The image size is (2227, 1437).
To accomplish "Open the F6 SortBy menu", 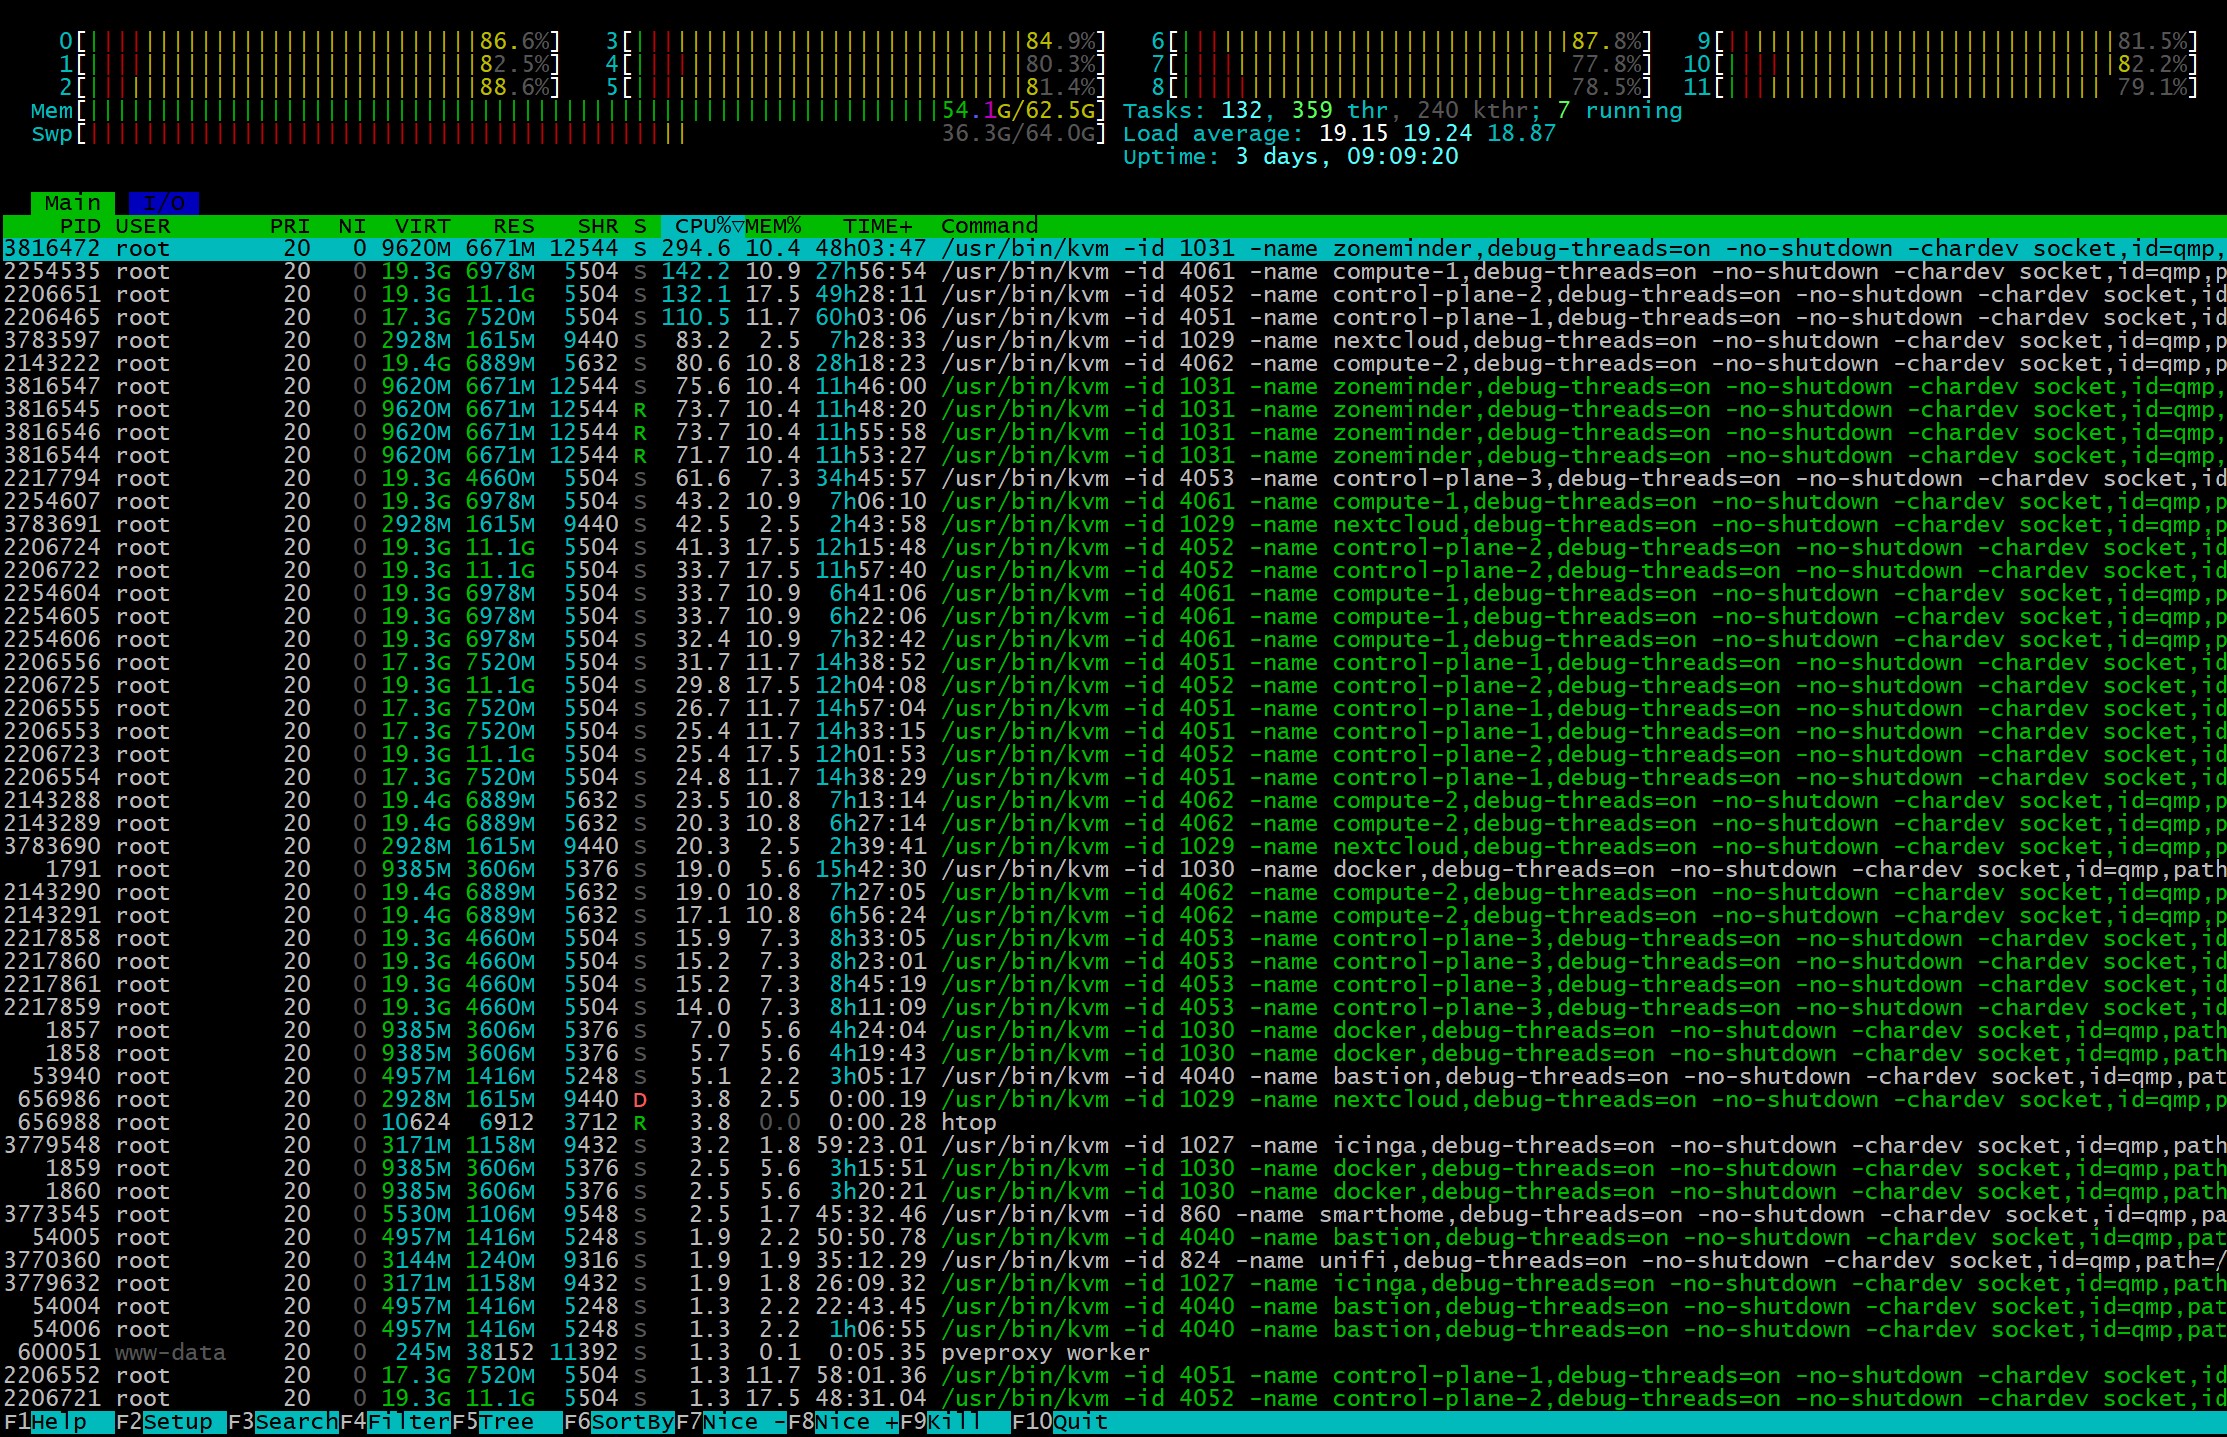I will (631, 1422).
